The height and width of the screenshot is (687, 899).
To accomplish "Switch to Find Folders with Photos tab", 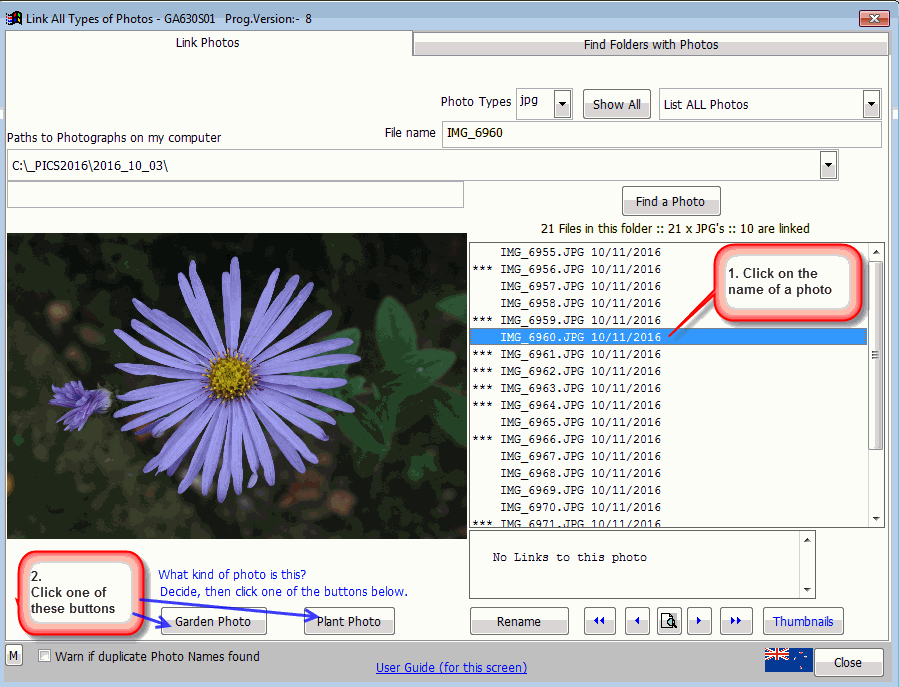I will [x=651, y=45].
